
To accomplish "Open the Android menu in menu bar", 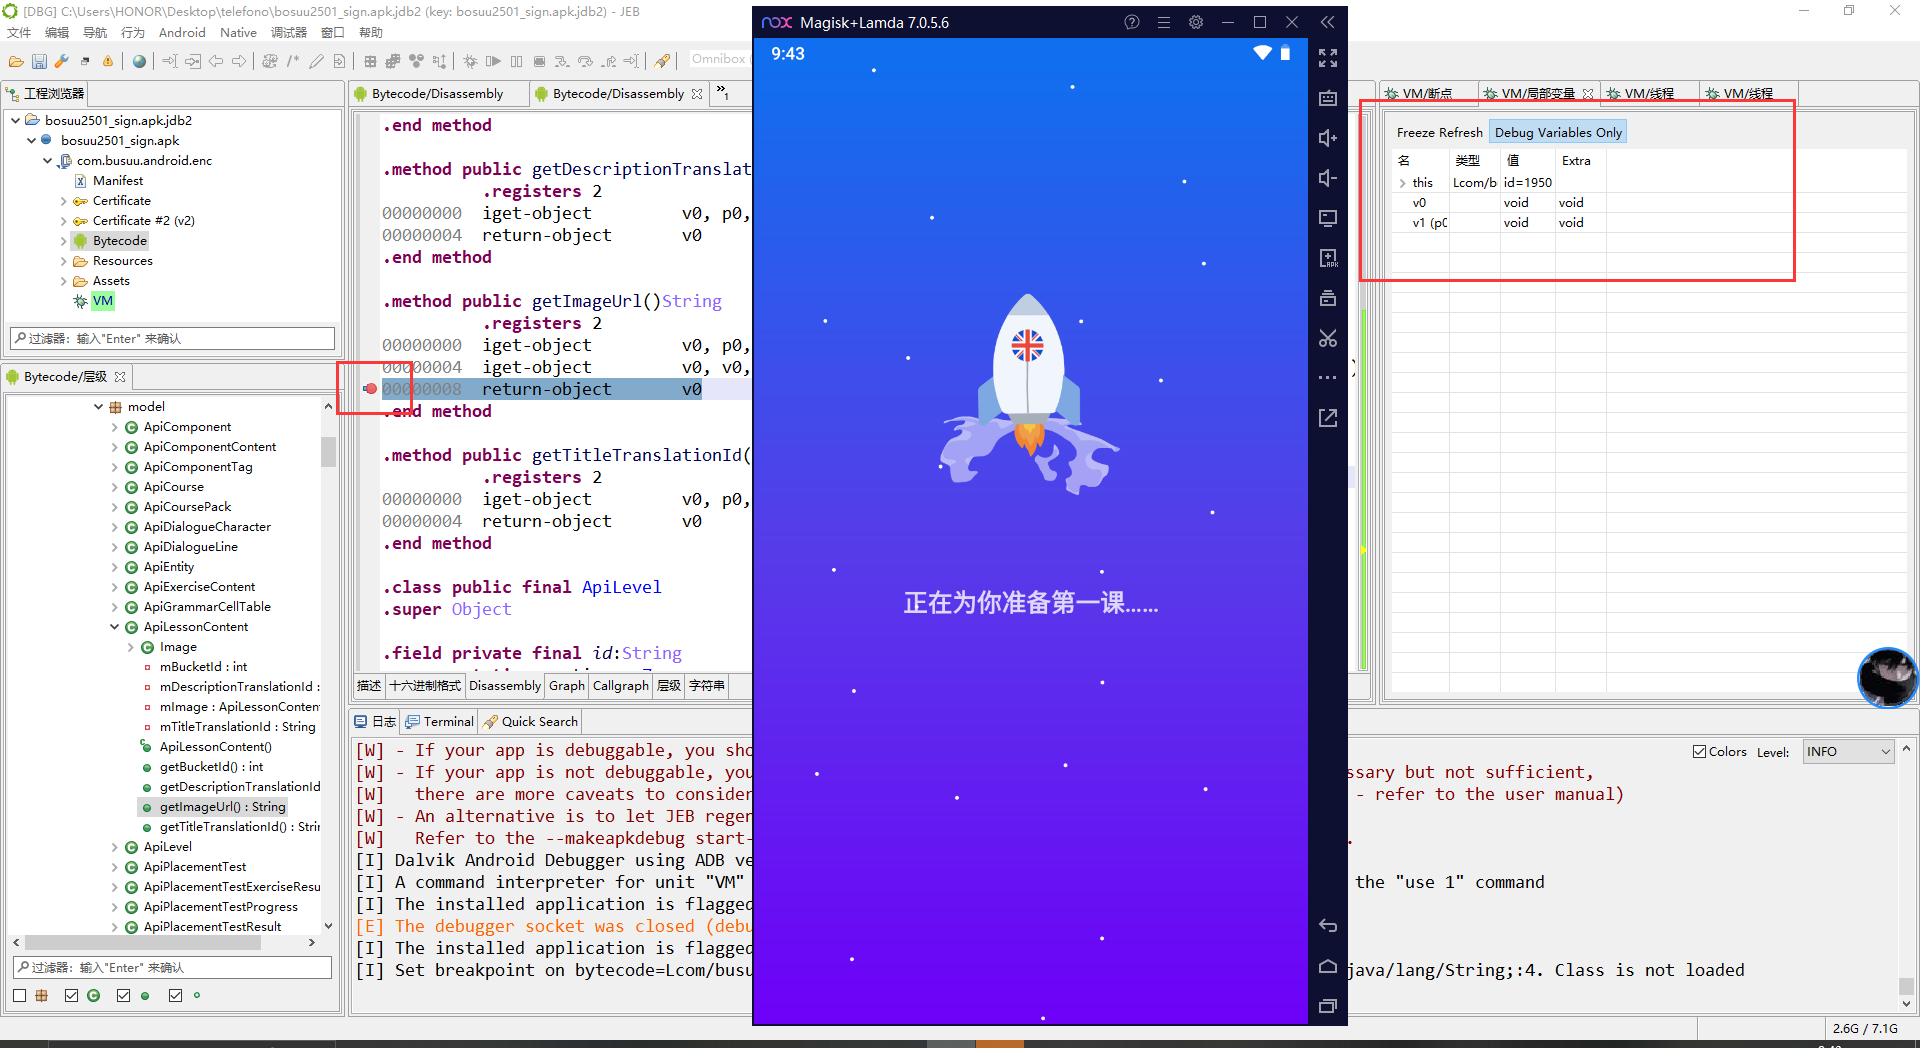I will tap(182, 33).
